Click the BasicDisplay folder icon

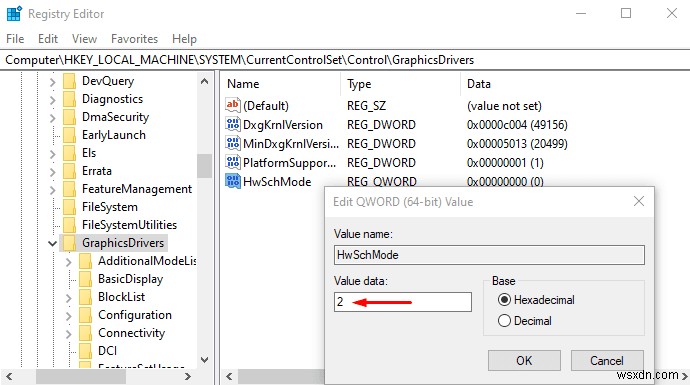click(85, 279)
